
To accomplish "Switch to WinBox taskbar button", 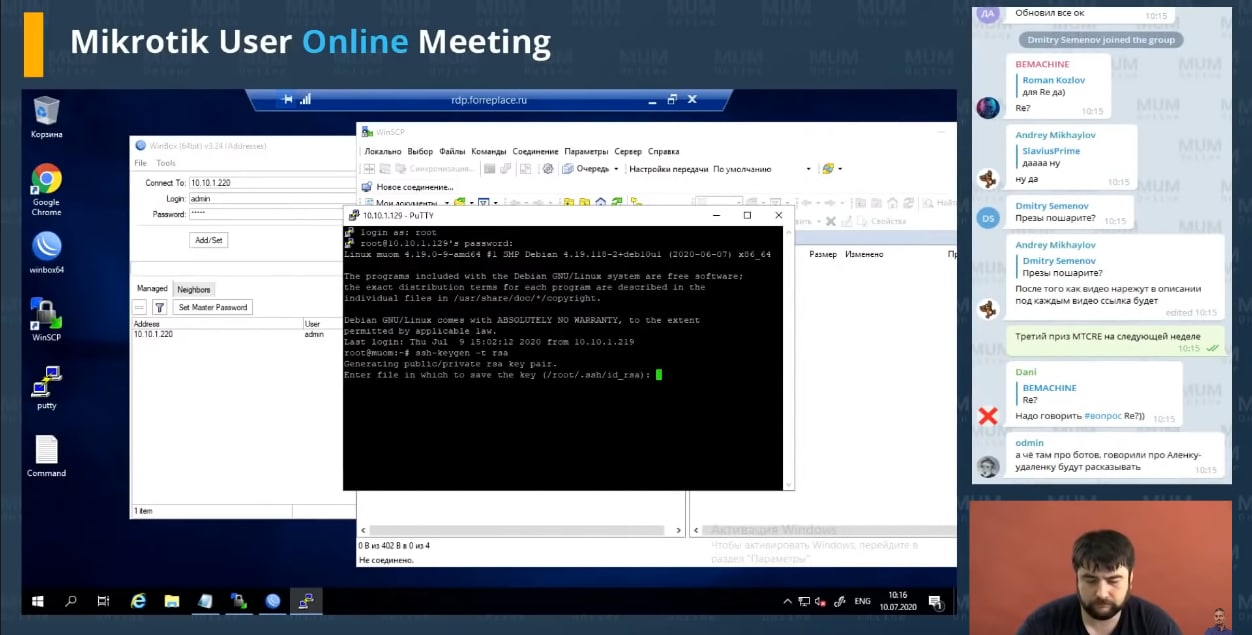I will (272, 601).
